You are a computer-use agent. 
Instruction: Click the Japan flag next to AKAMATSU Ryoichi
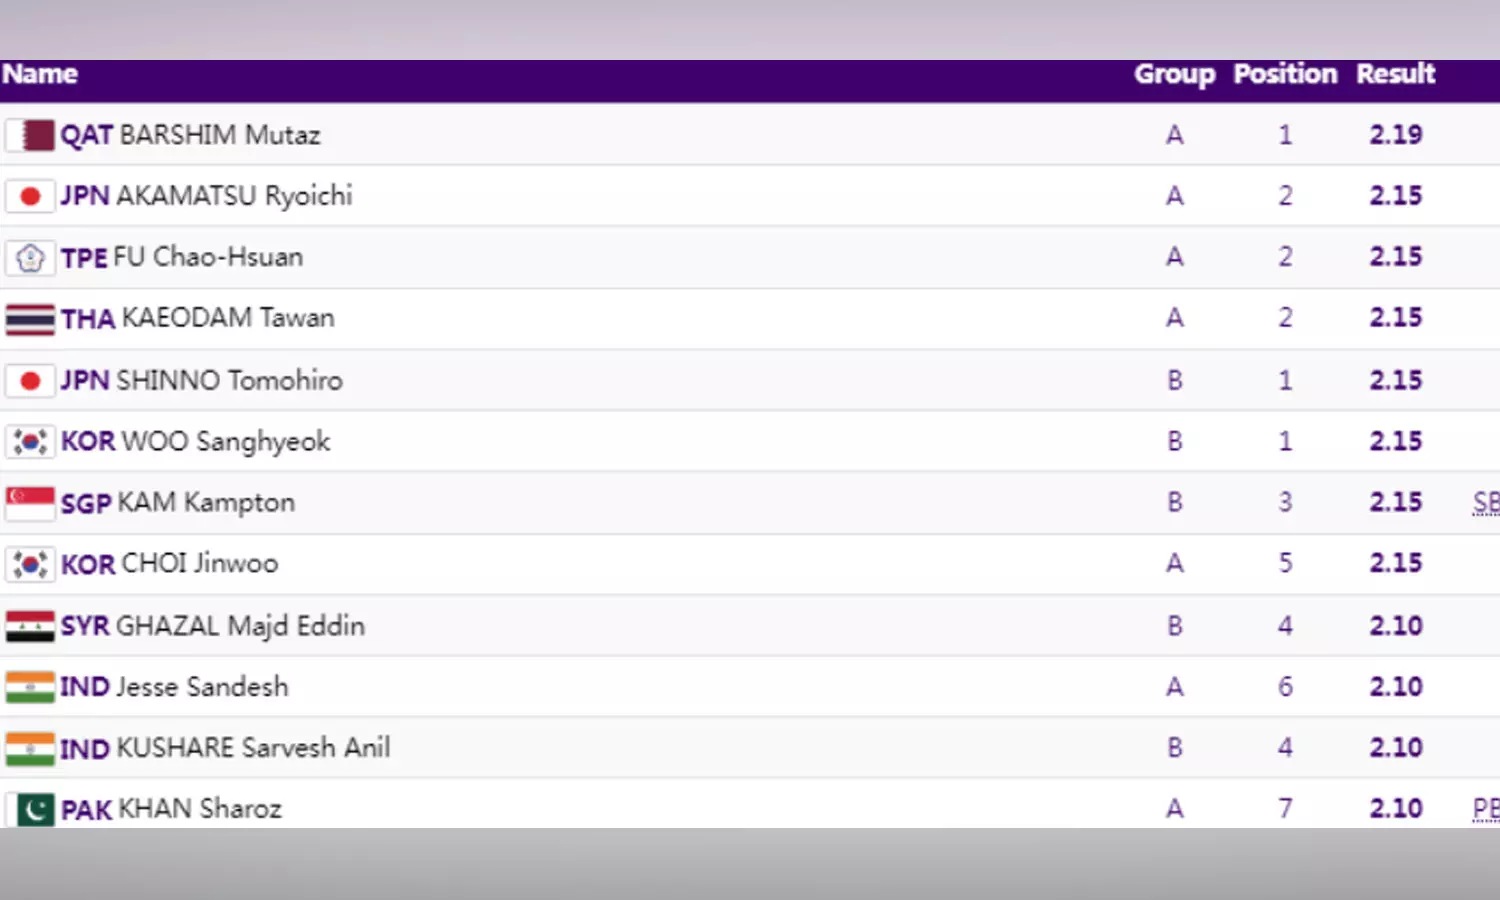click(x=30, y=196)
